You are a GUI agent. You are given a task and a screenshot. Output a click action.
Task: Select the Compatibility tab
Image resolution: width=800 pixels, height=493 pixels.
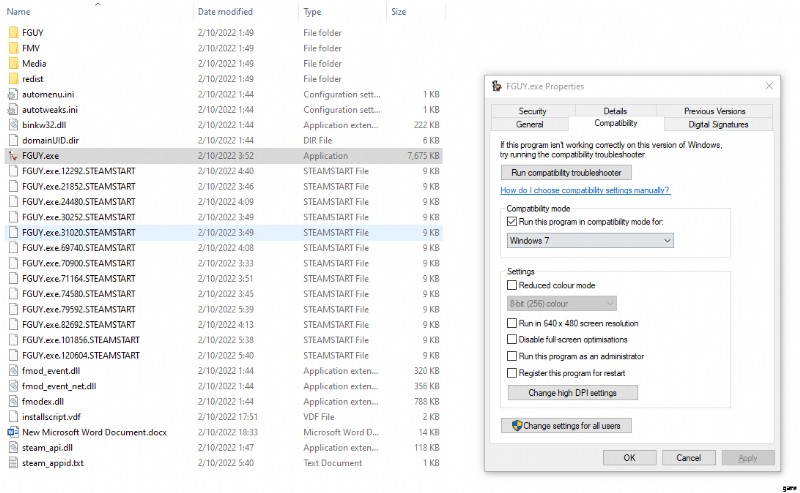[616, 123]
